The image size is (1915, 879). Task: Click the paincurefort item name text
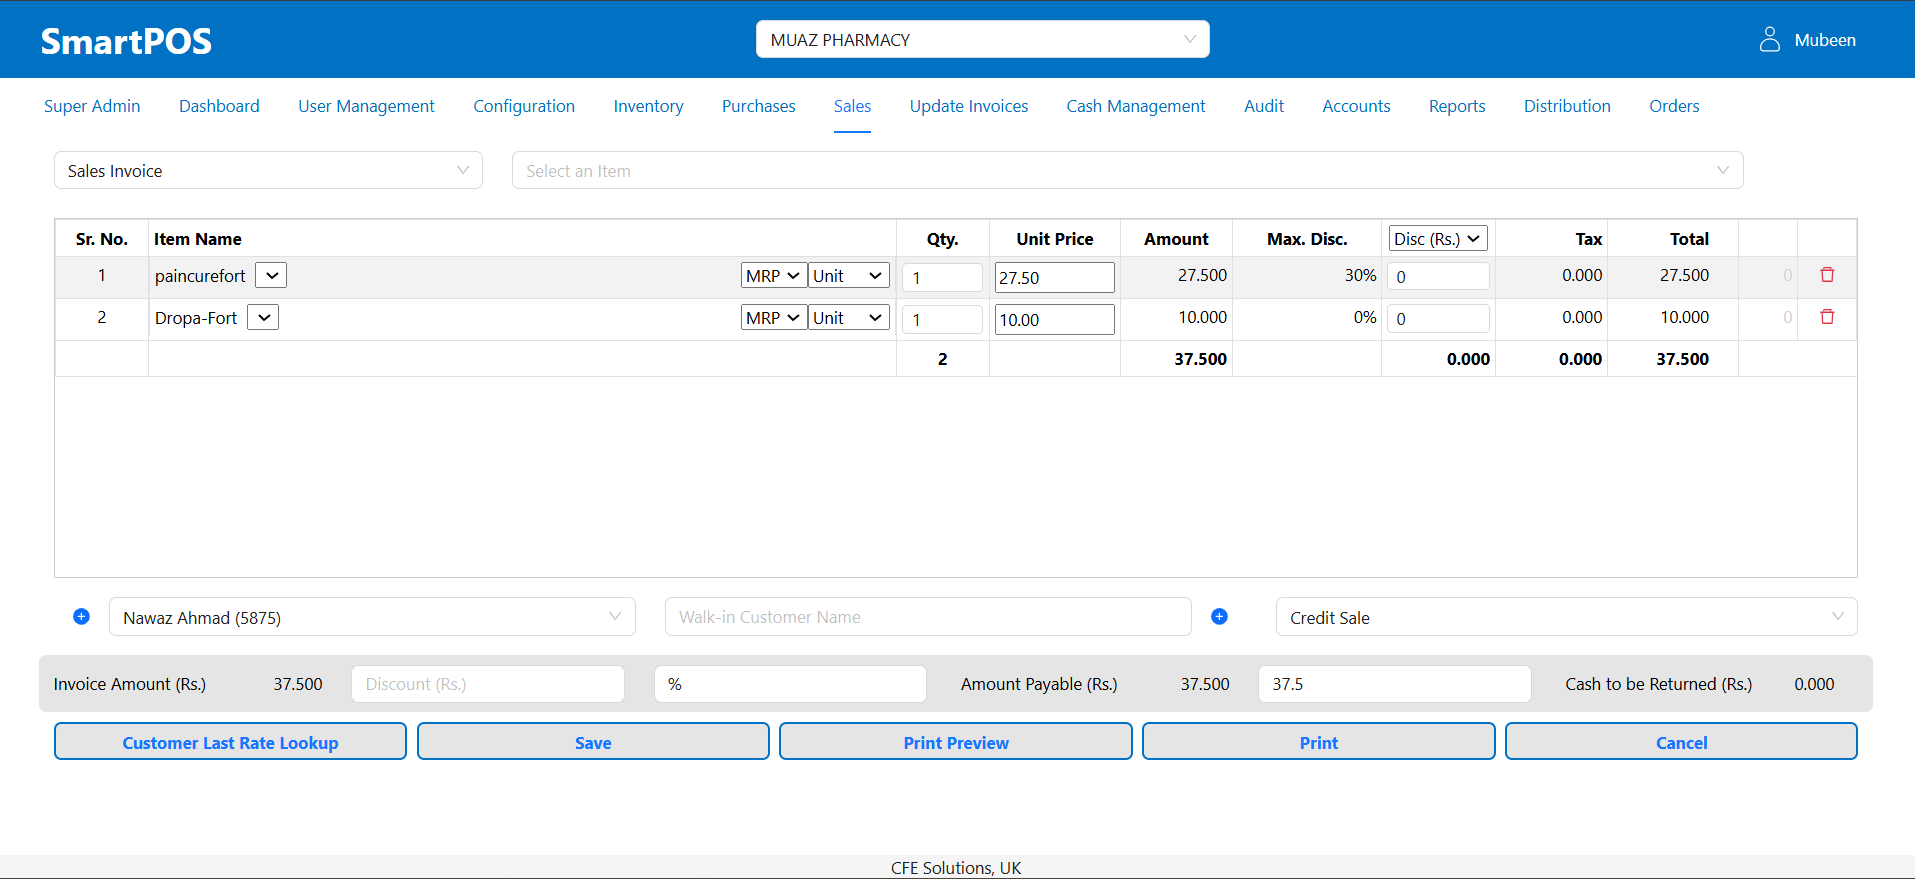click(x=200, y=276)
